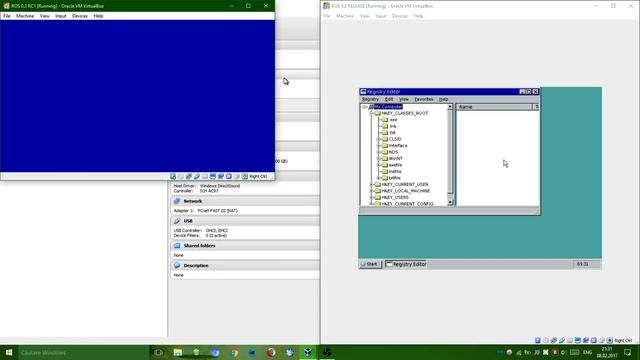Expand the exefile key
Viewport: 640px width, 360px height.
coord(378,165)
